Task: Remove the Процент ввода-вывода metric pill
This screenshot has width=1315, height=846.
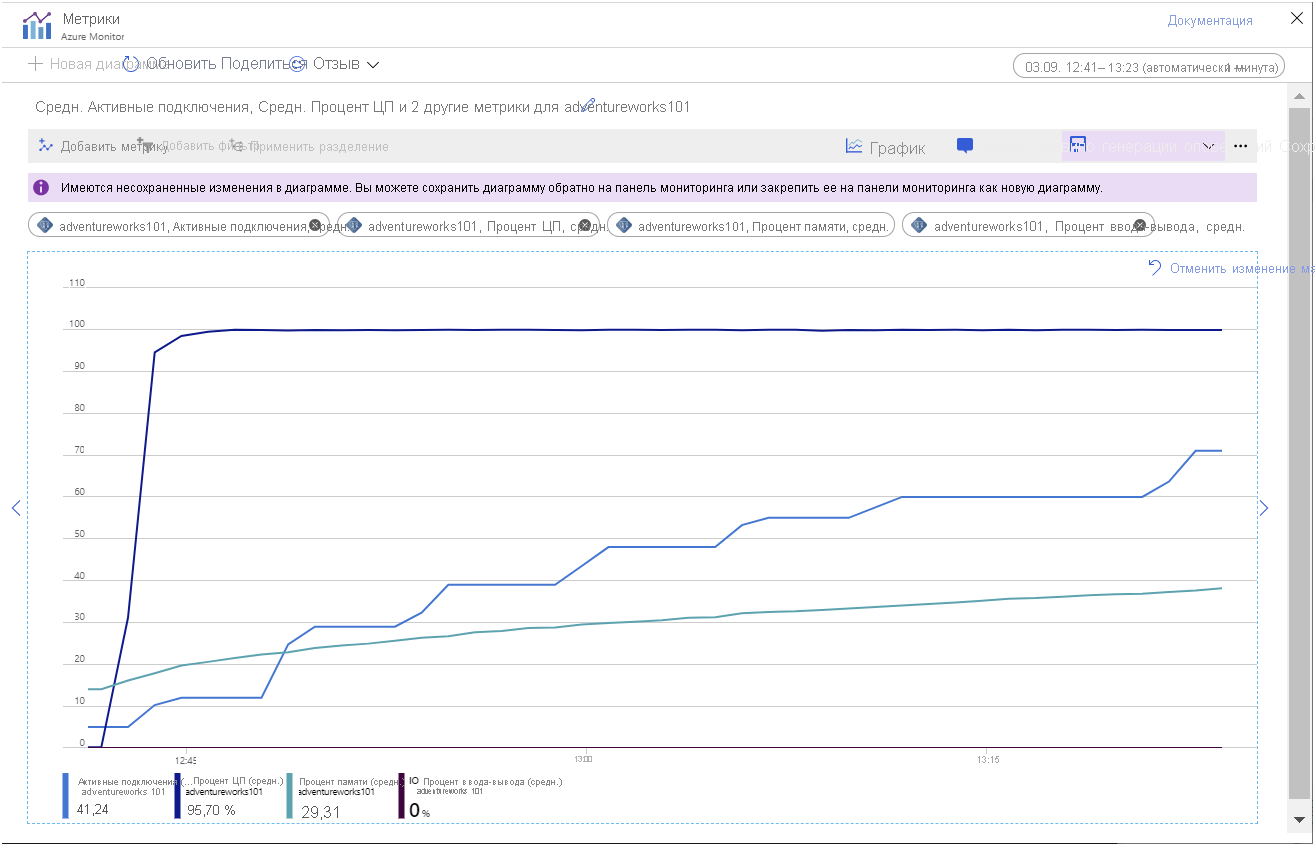Action: (1139, 225)
